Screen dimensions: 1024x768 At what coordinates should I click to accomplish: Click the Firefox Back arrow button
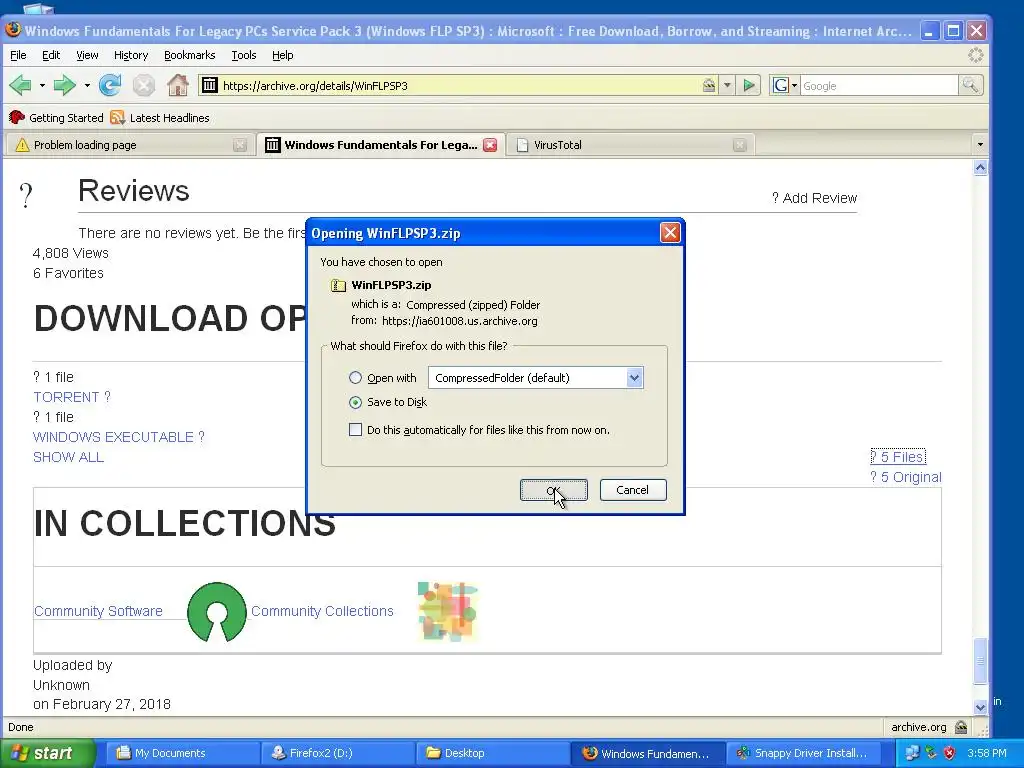pos(20,86)
